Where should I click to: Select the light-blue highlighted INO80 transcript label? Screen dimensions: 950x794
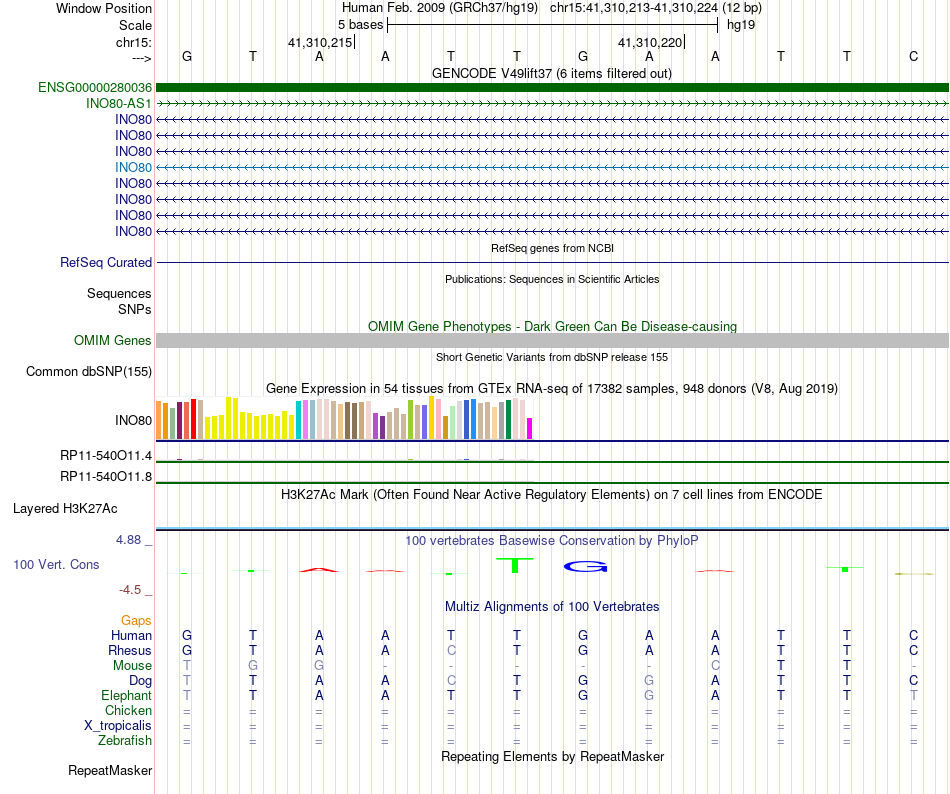tap(133, 168)
